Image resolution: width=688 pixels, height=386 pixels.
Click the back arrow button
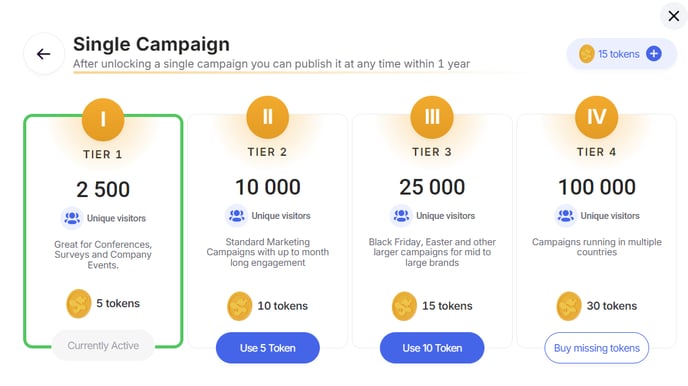[44, 54]
